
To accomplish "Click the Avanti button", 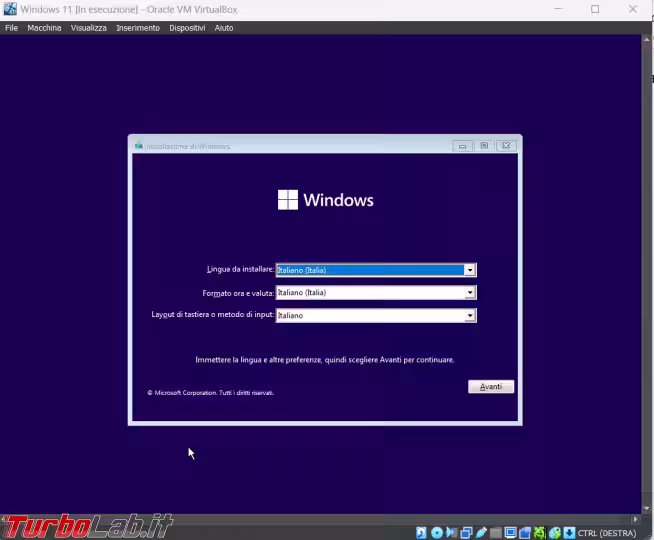I will pos(491,387).
